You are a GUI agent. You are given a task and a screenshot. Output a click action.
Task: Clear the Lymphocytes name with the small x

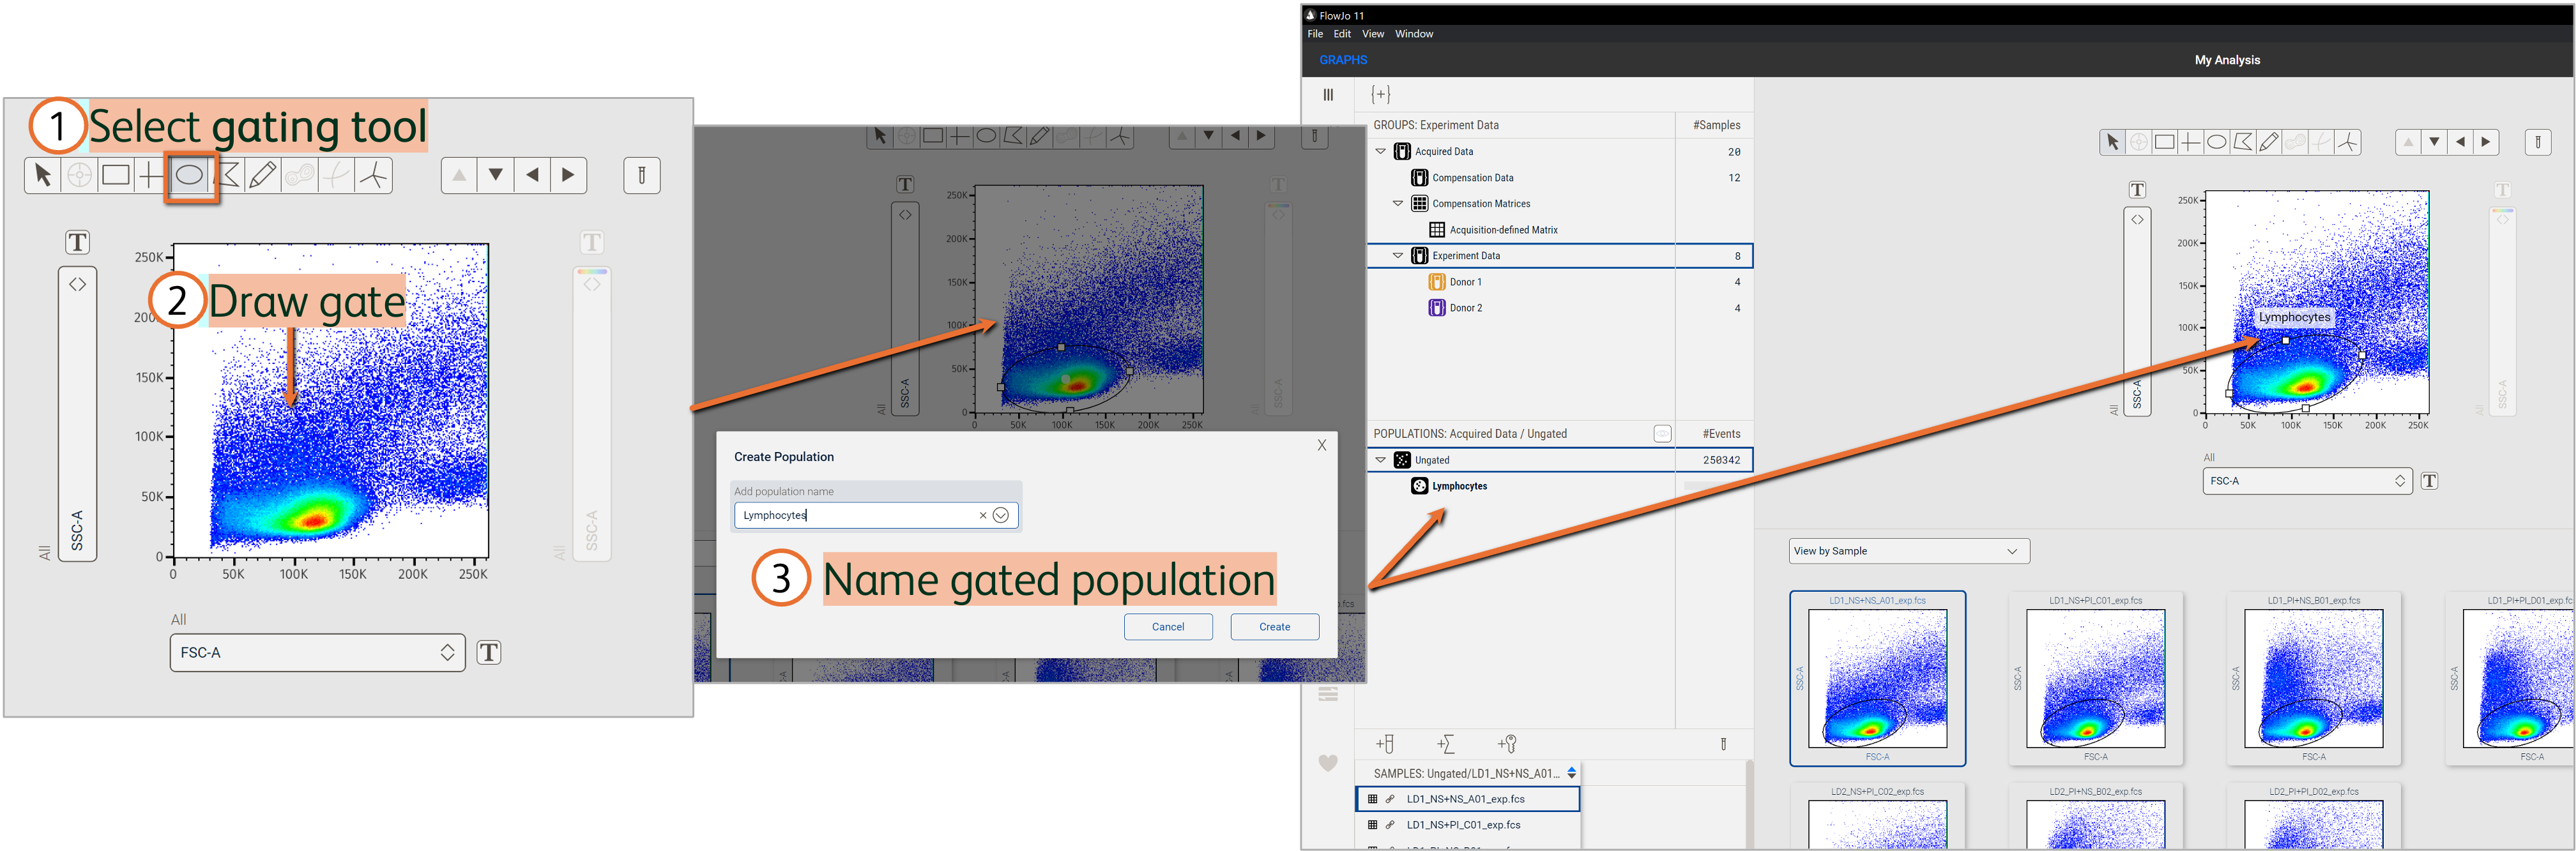[982, 515]
